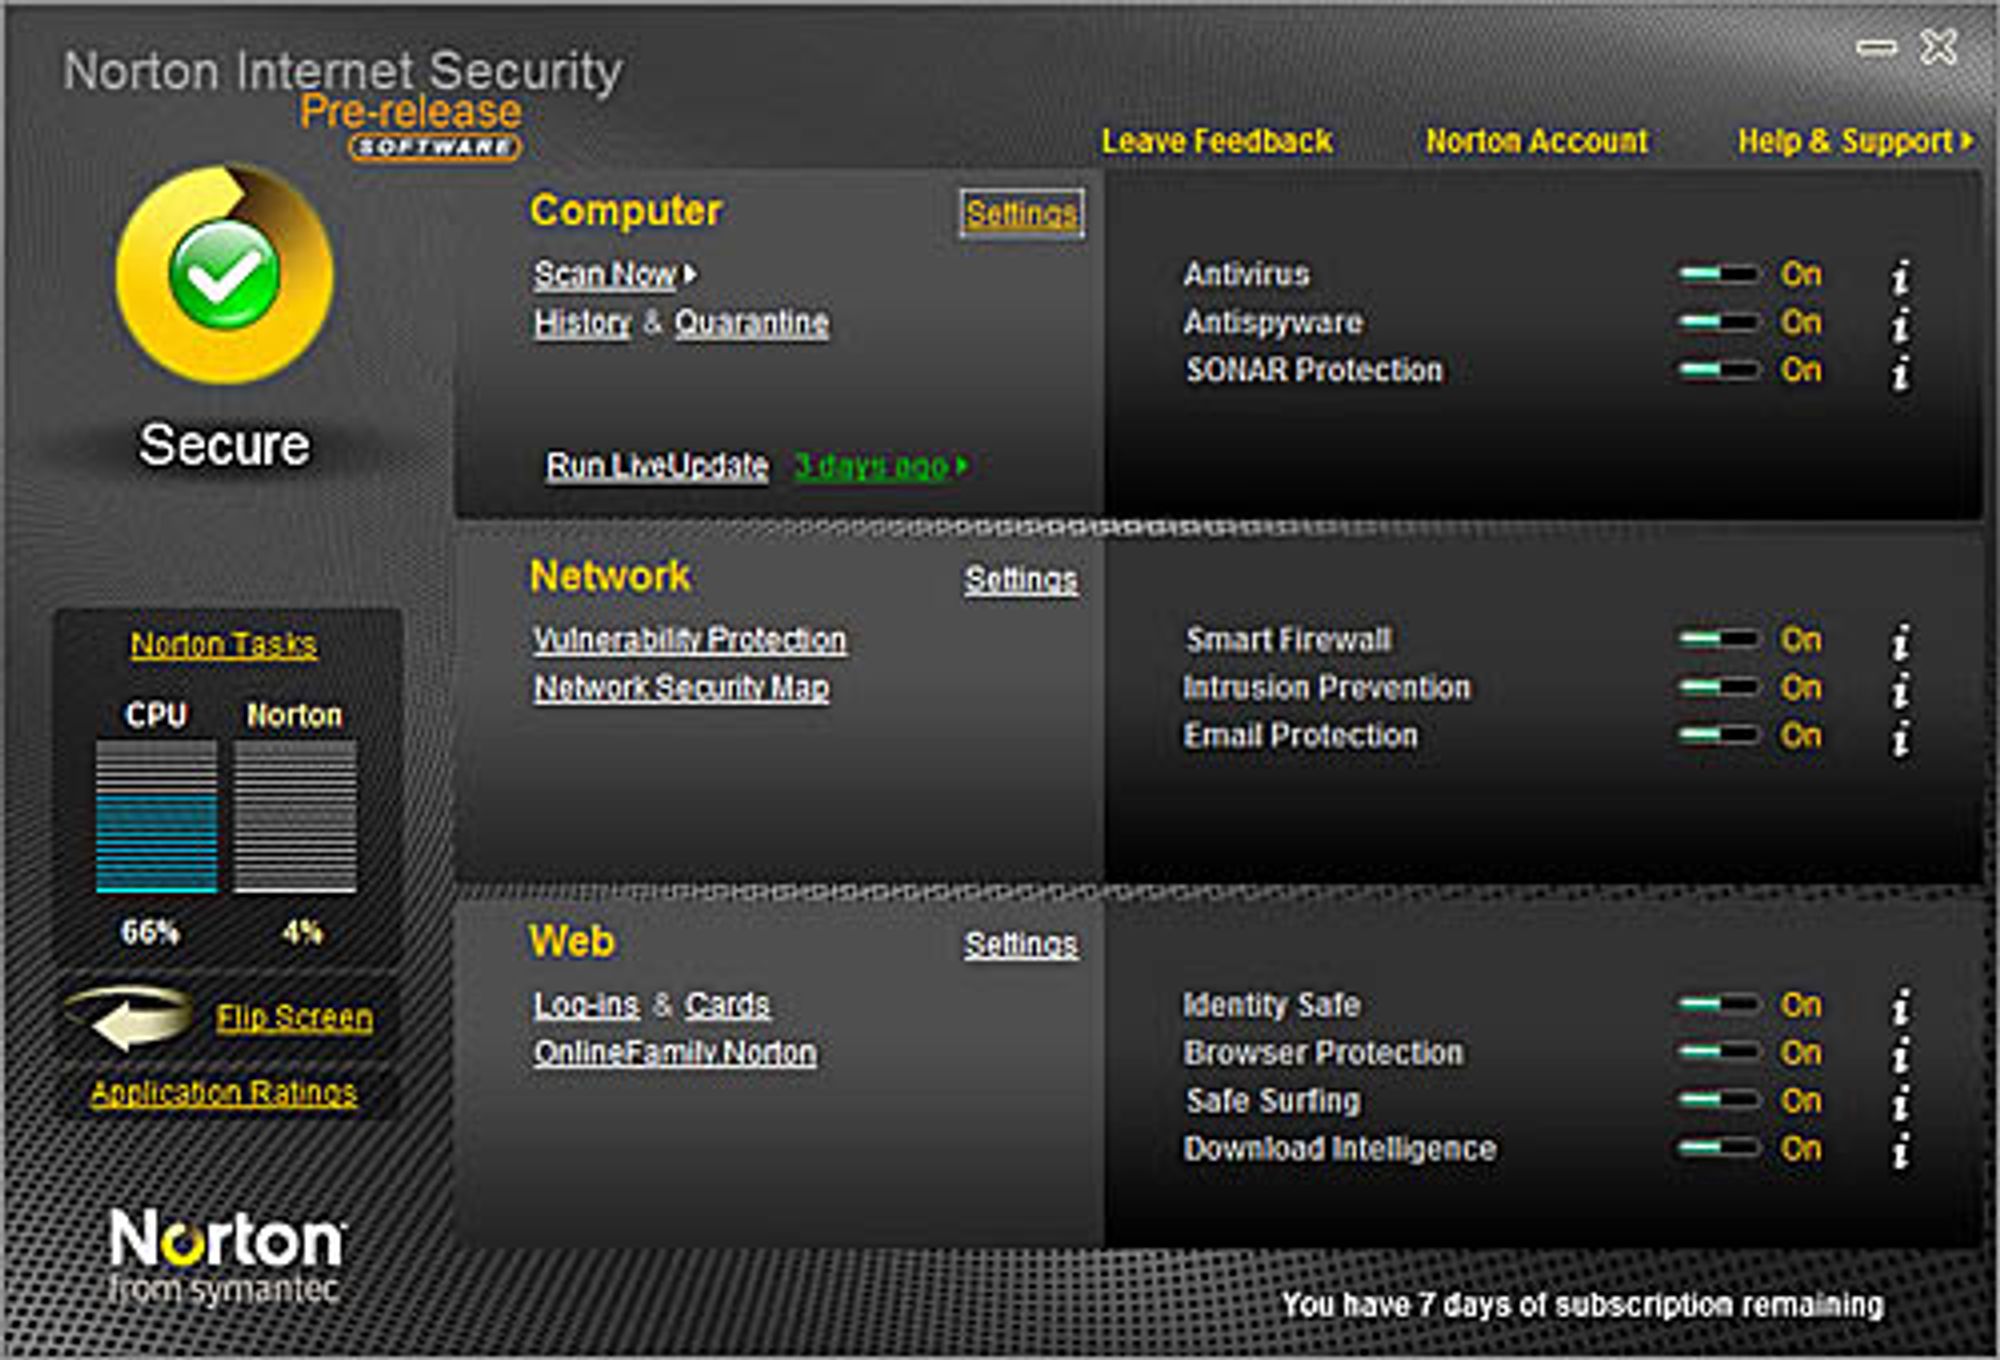Click the Antispyware info icon

[x=1901, y=324]
